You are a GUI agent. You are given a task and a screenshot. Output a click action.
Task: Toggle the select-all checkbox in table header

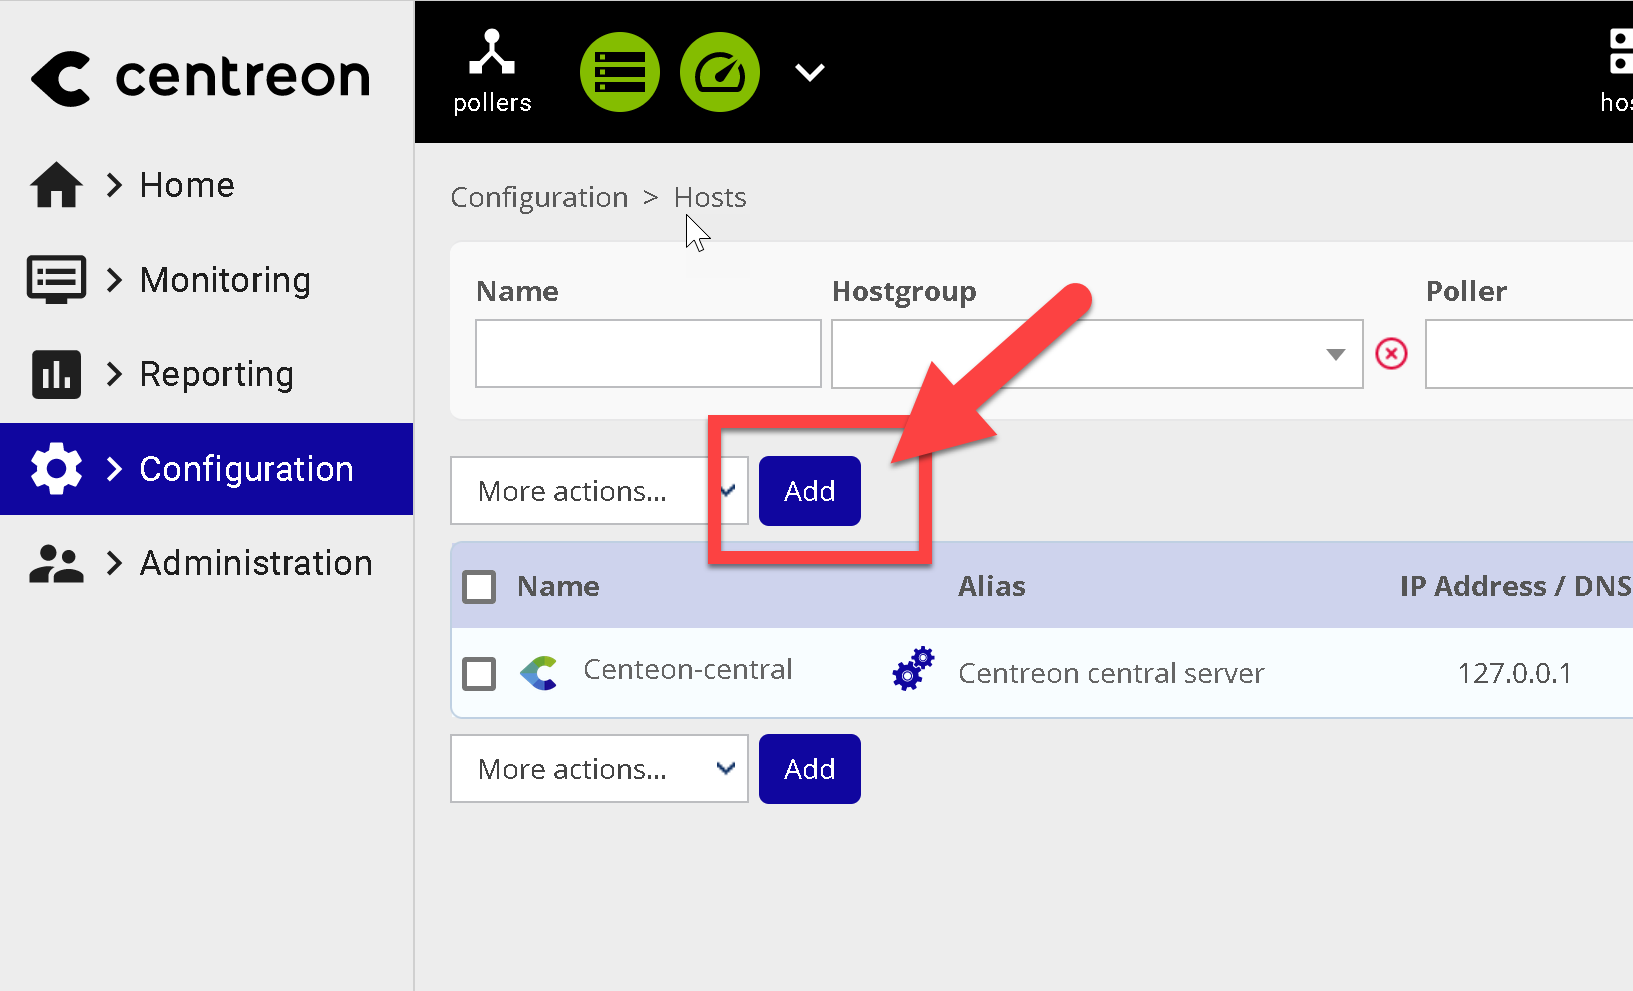click(479, 586)
